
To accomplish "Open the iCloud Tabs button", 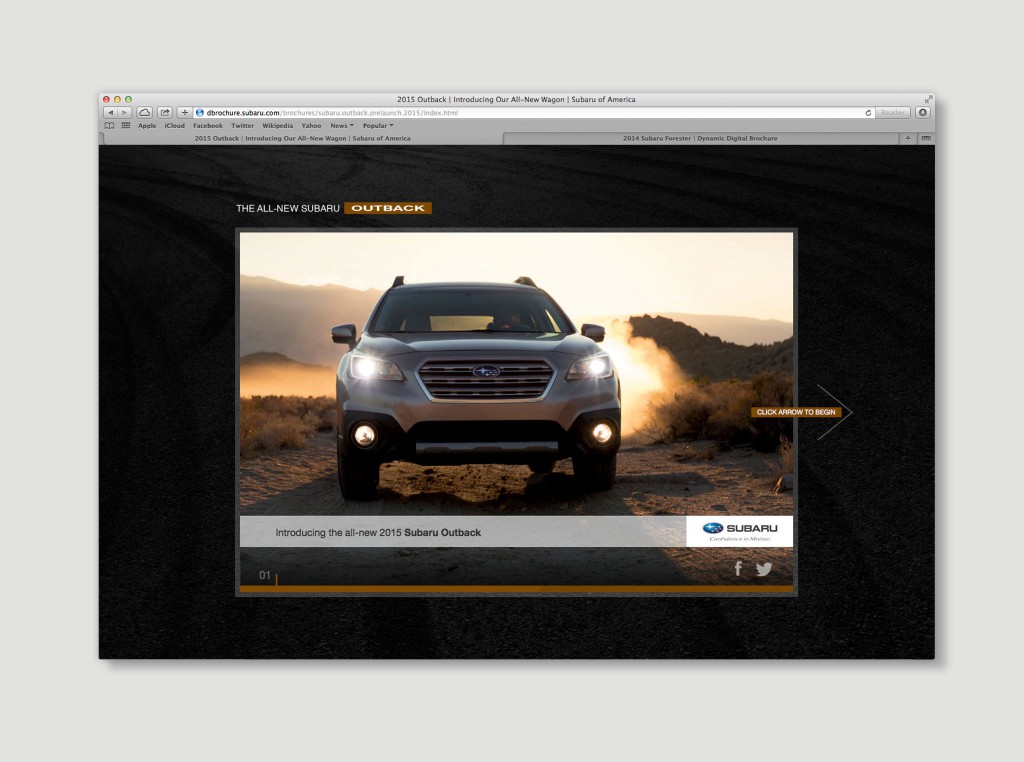I will tap(145, 113).
